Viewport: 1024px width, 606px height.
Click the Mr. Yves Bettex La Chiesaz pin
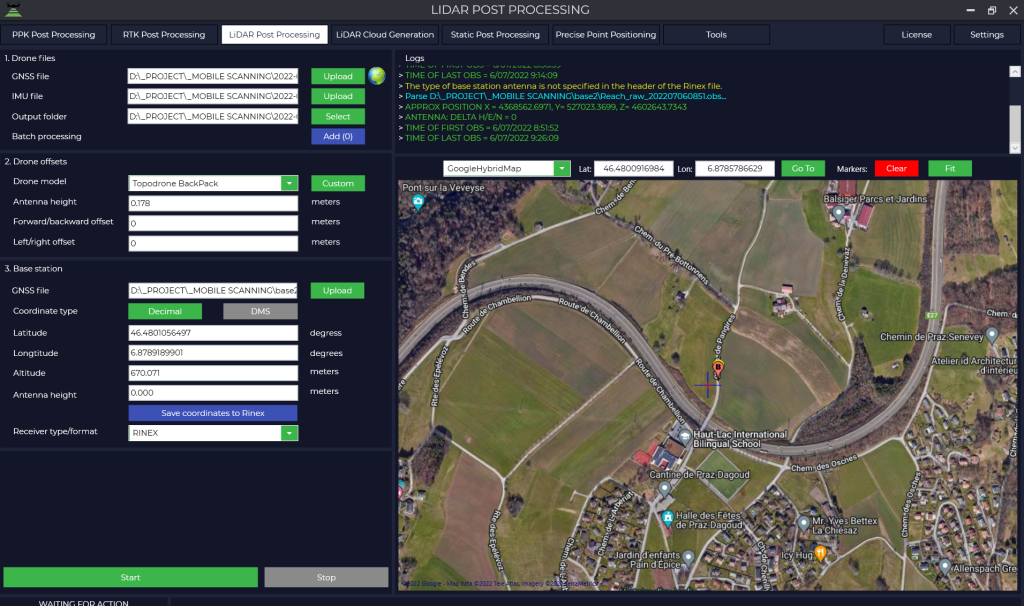(803, 523)
